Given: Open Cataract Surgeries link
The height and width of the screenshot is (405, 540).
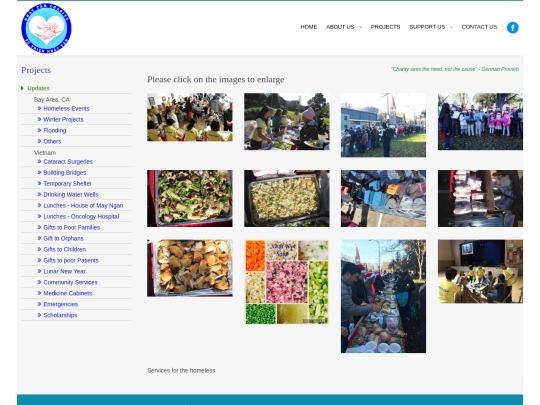Looking at the screenshot, I should 68,162.
